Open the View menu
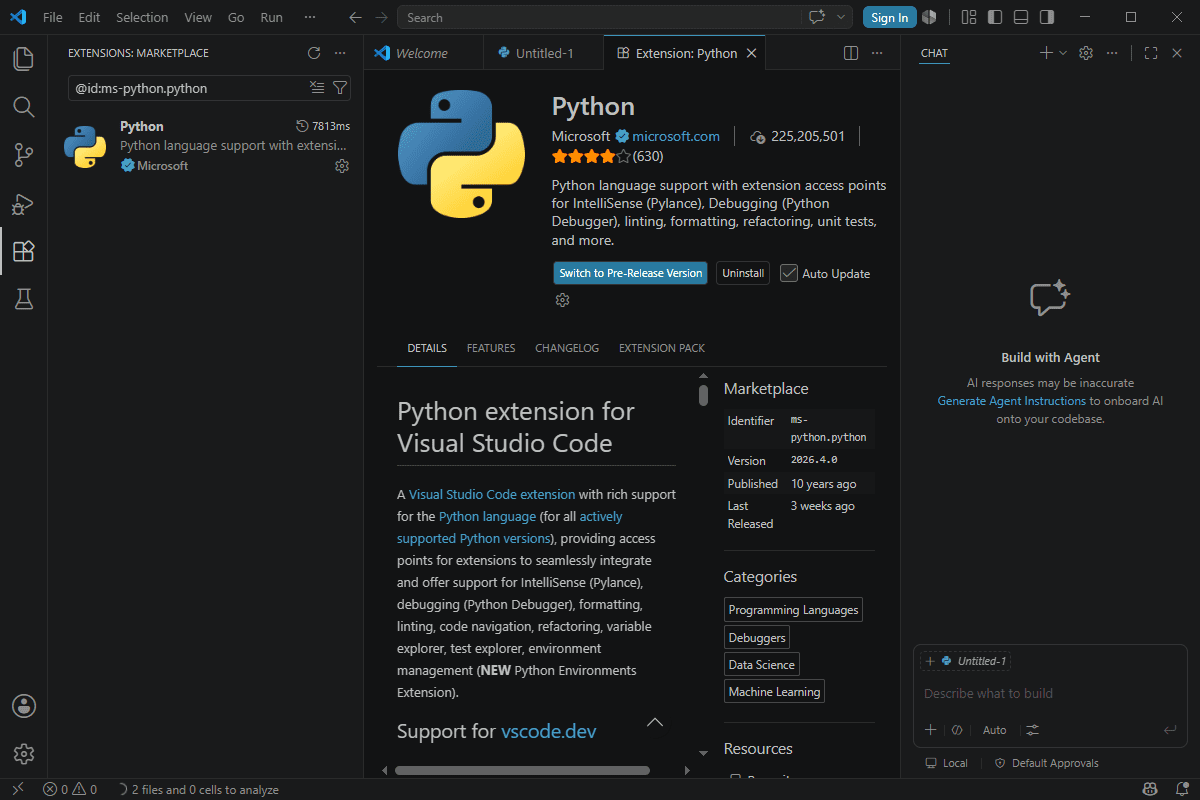The image size is (1200, 800). tap(198, 17)
